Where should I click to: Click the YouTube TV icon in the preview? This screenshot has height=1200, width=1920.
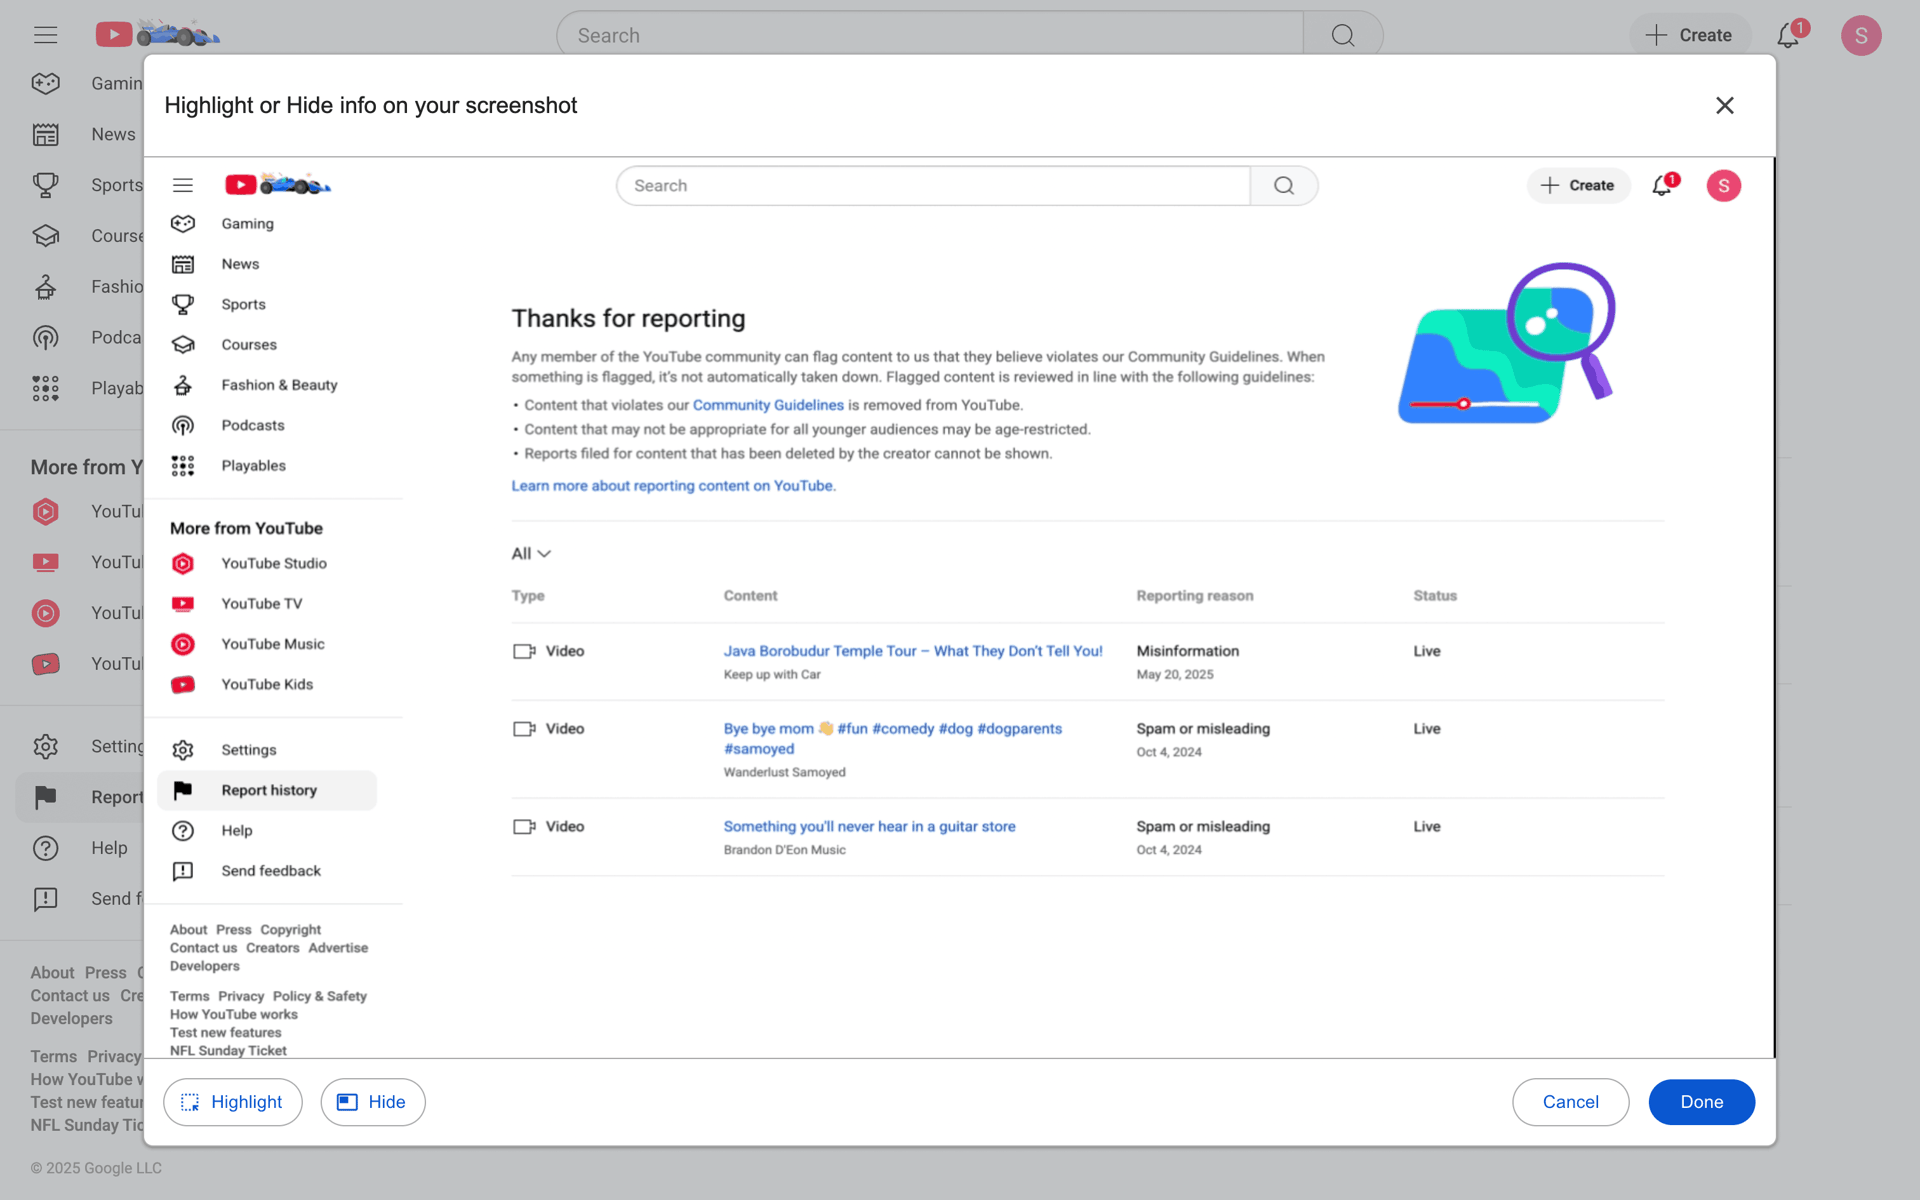[183, 604]
